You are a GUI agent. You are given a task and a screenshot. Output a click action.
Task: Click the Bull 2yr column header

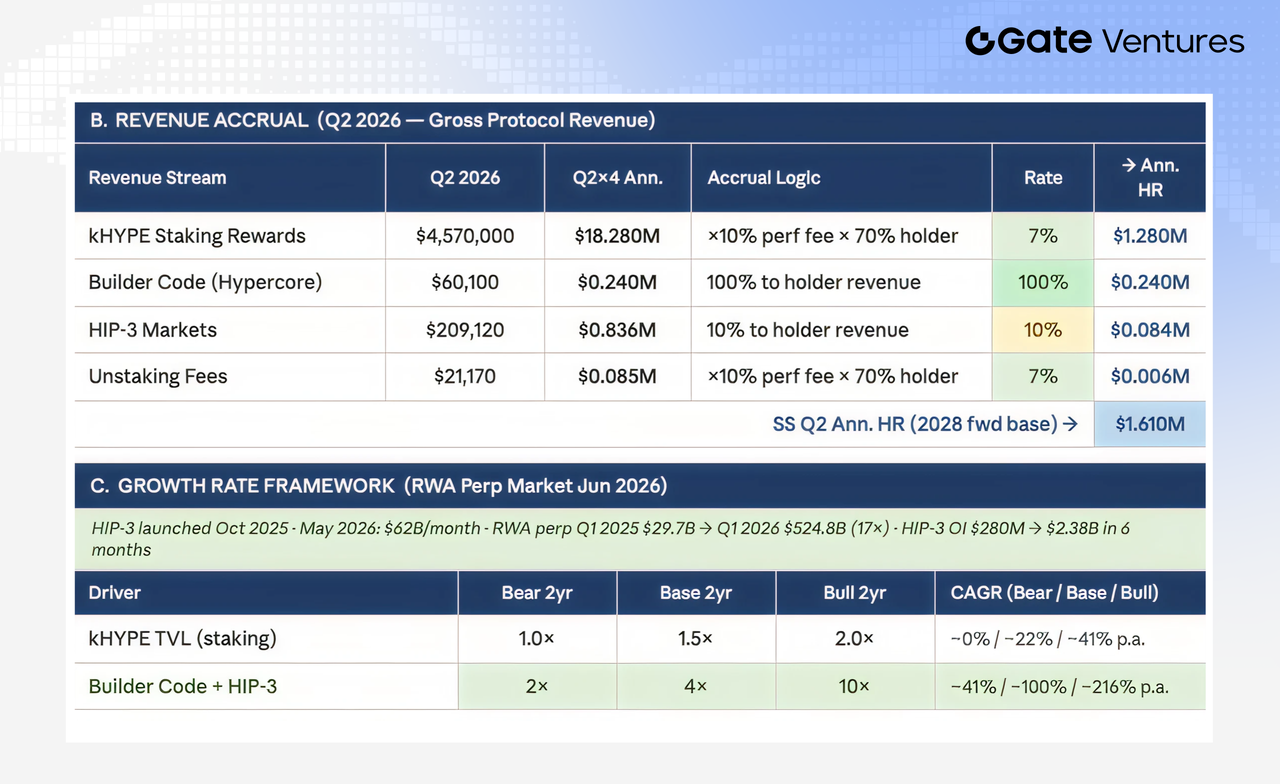855,593
